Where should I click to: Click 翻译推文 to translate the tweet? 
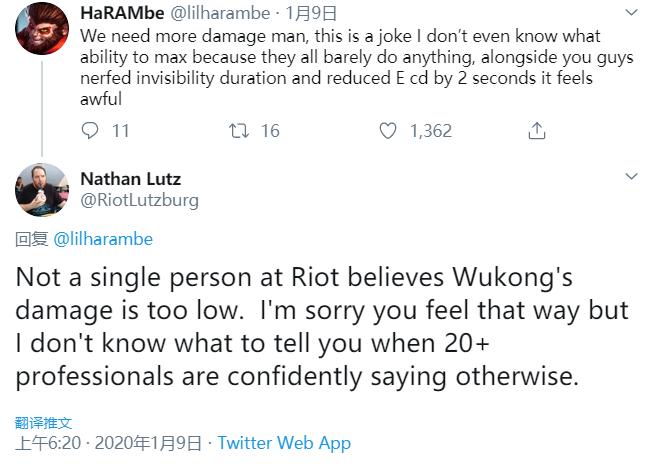click(x=44, y=423)
